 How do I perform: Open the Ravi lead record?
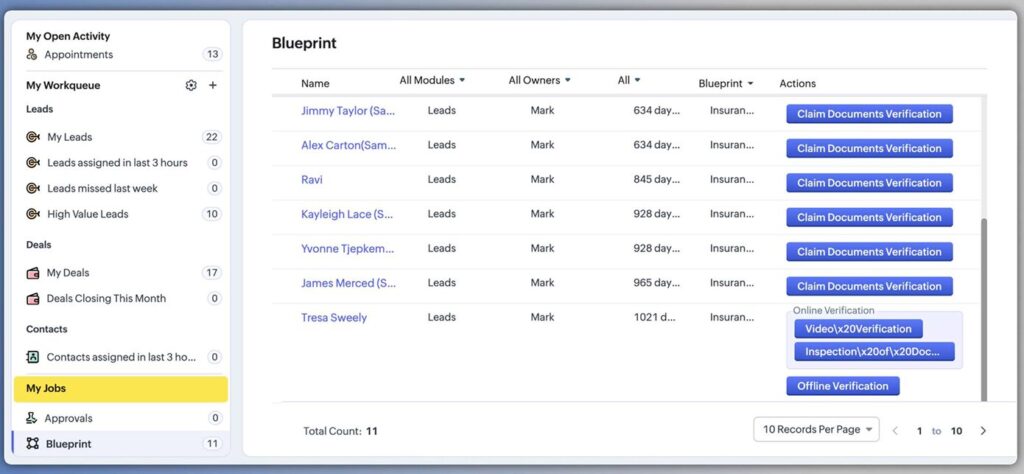click(x=312, y=180)
